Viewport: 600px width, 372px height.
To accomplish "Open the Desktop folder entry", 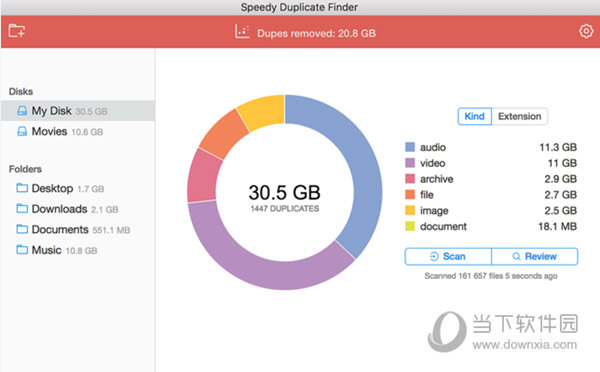I will point(78,188).
